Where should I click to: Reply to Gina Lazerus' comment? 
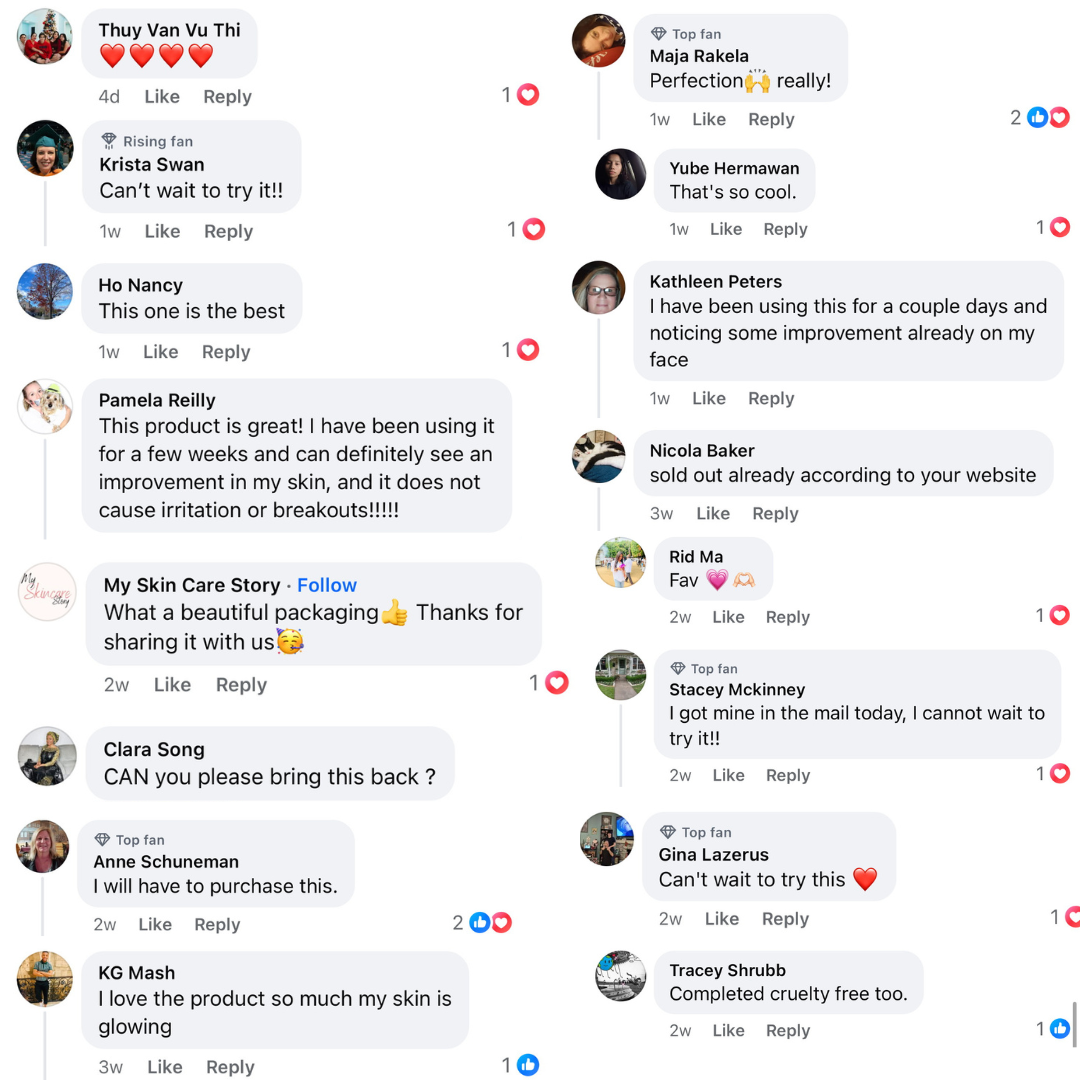(785, 919)
